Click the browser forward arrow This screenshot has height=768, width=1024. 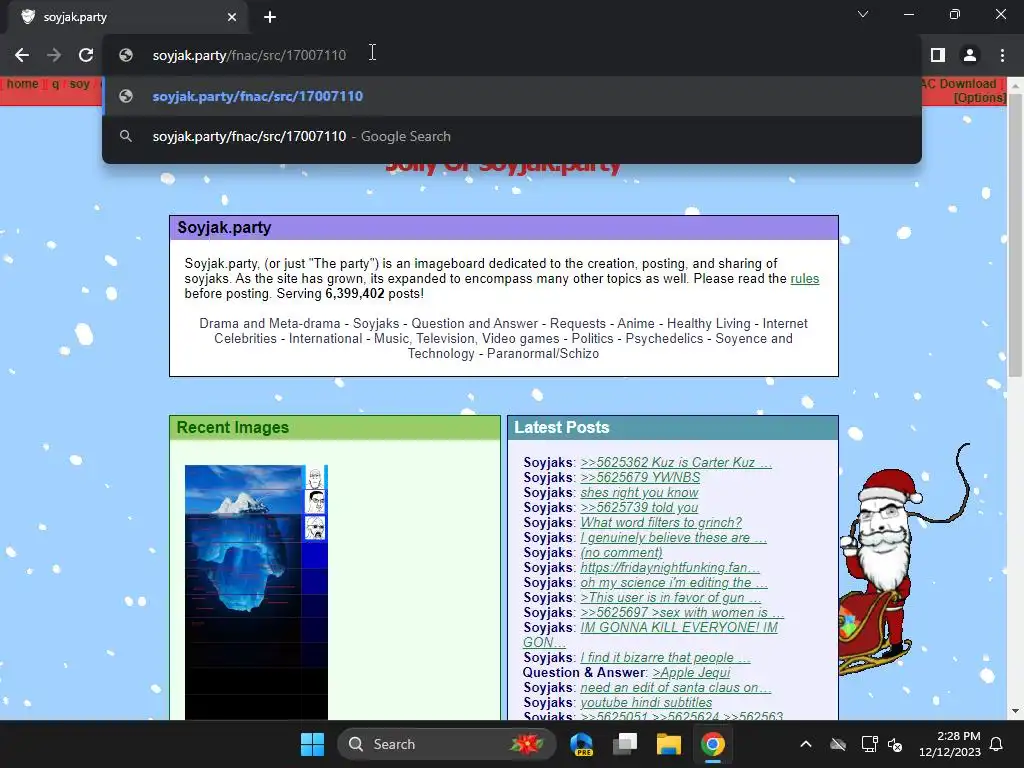tap(54, 56)
